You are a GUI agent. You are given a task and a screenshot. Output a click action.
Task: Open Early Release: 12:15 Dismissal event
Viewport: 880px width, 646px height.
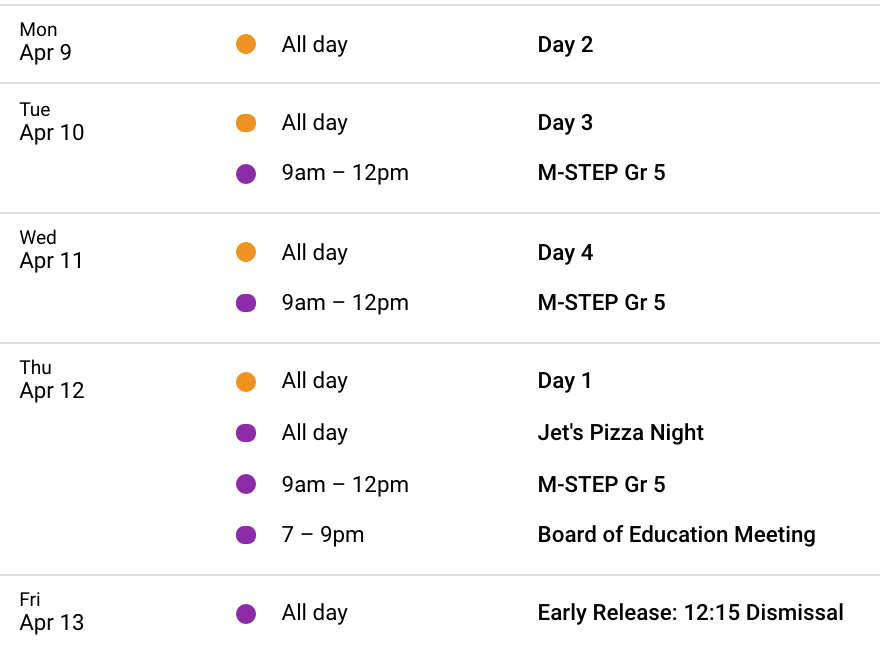point(690,612)
